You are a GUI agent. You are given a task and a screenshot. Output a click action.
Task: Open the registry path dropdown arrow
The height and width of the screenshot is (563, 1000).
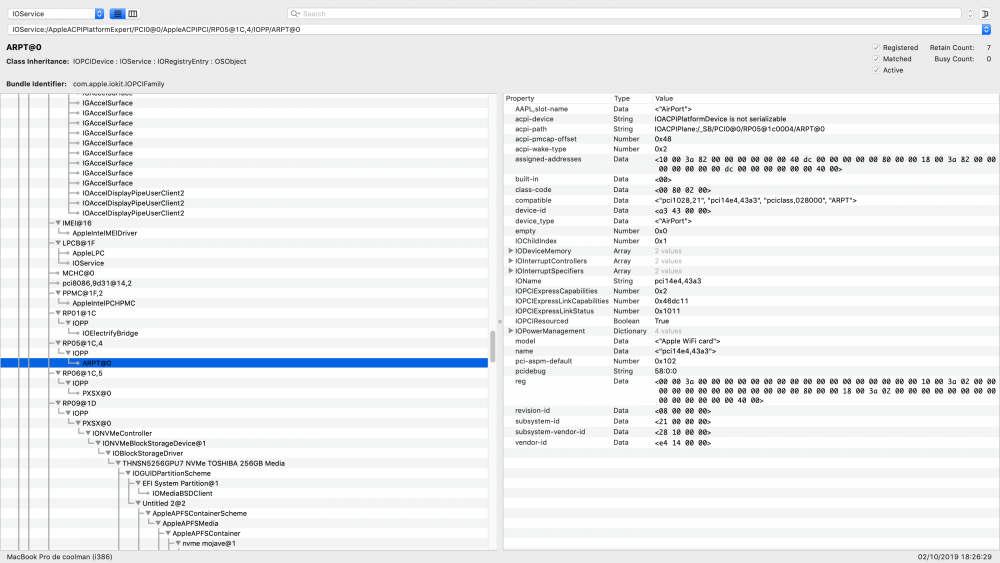click(x=987, y=30)
